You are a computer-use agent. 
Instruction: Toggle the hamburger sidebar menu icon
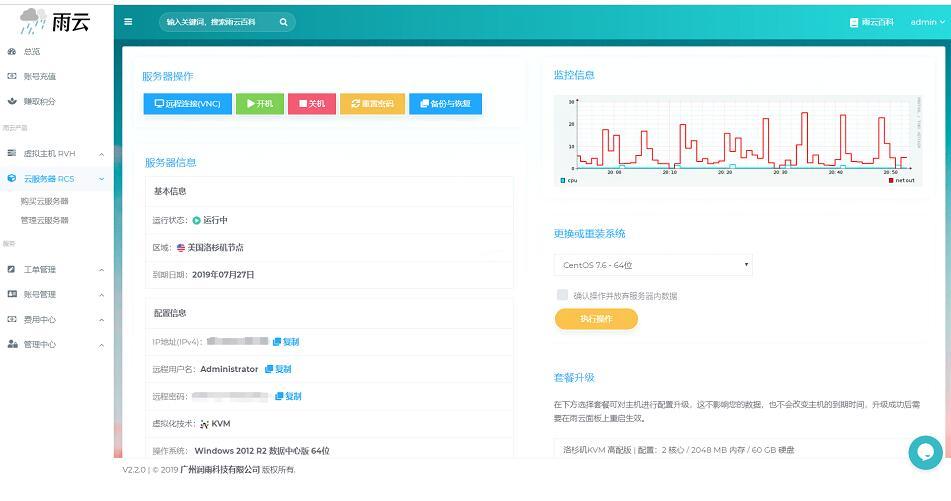(128, 21)
